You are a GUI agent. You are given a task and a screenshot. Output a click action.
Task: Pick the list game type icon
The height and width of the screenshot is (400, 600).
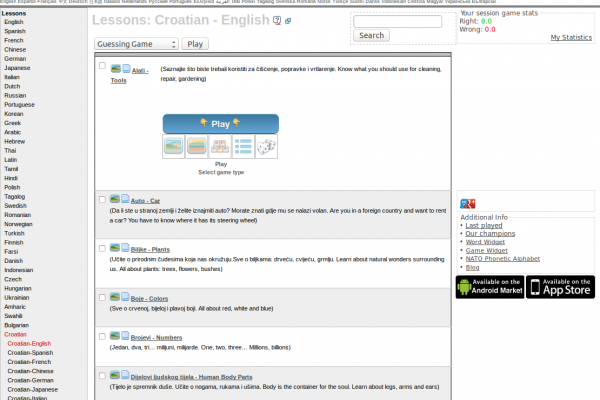[x=243, y=146]
